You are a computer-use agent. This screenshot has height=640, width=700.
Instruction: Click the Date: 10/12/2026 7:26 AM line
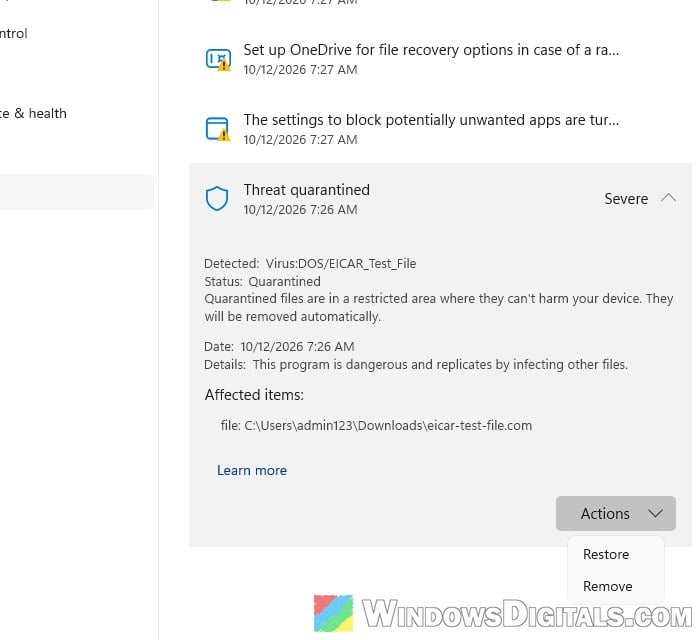(x=279, y=346)
